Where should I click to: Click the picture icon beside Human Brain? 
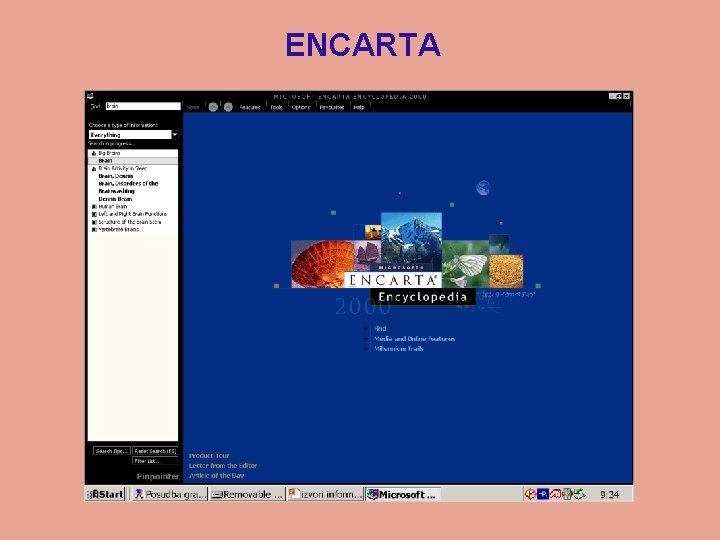coord(94,207)
